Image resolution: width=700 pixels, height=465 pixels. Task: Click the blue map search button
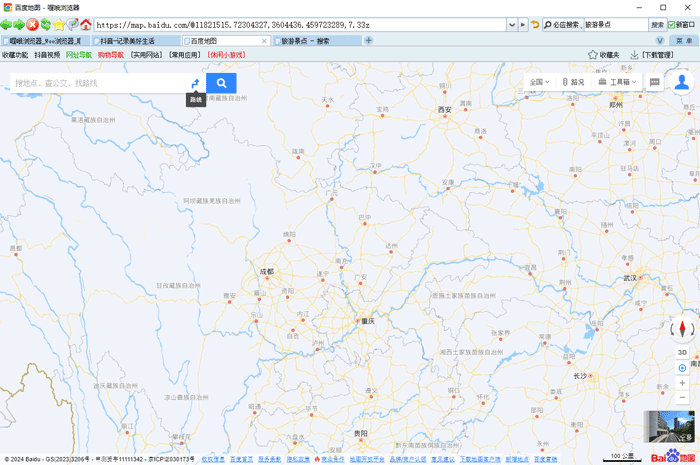(x=221, y=83)
